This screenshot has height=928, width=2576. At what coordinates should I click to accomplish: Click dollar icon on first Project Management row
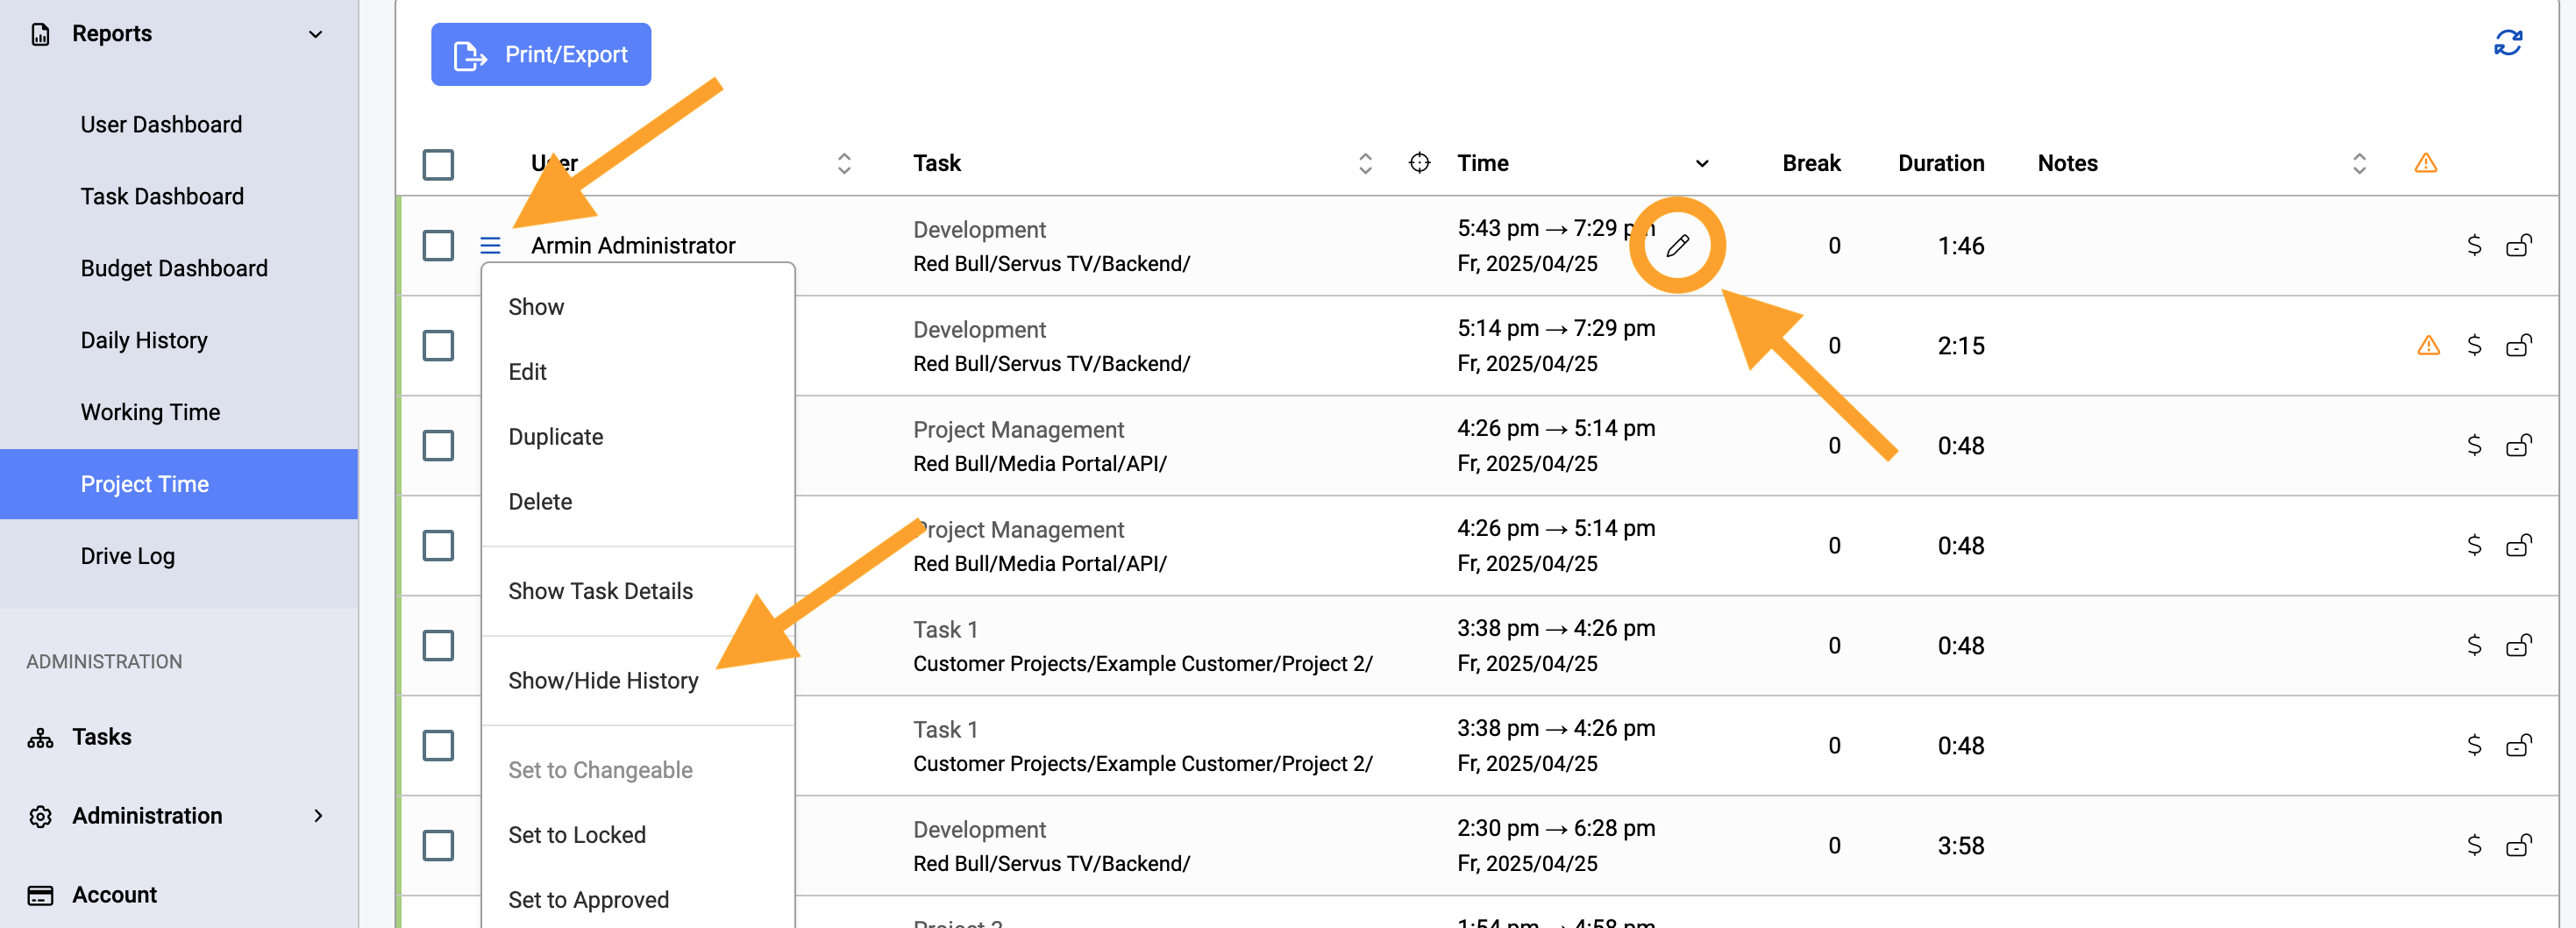click(x=2473, y=445)
